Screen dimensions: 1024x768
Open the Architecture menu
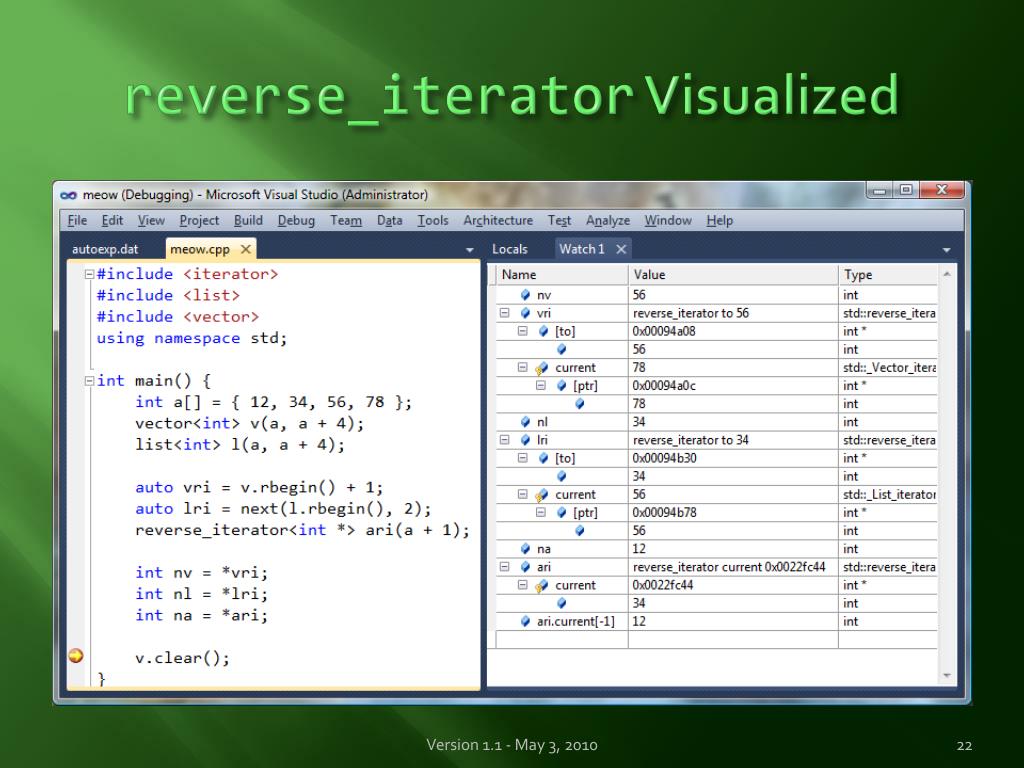pos(498,221)
